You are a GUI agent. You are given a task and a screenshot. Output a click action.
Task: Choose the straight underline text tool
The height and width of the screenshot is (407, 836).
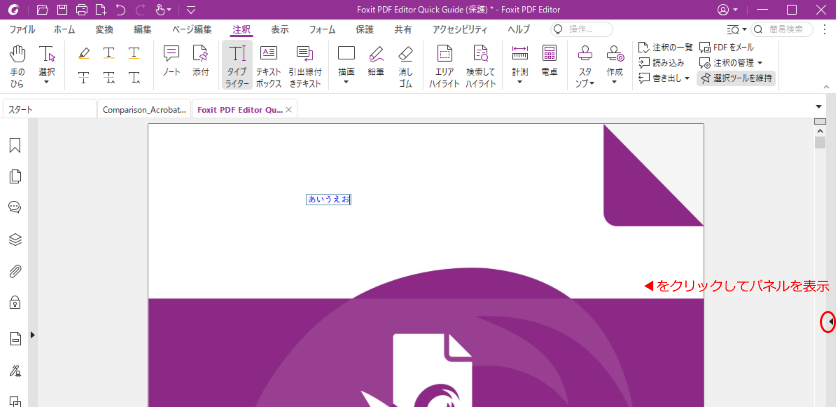click(x=134, y=53)
